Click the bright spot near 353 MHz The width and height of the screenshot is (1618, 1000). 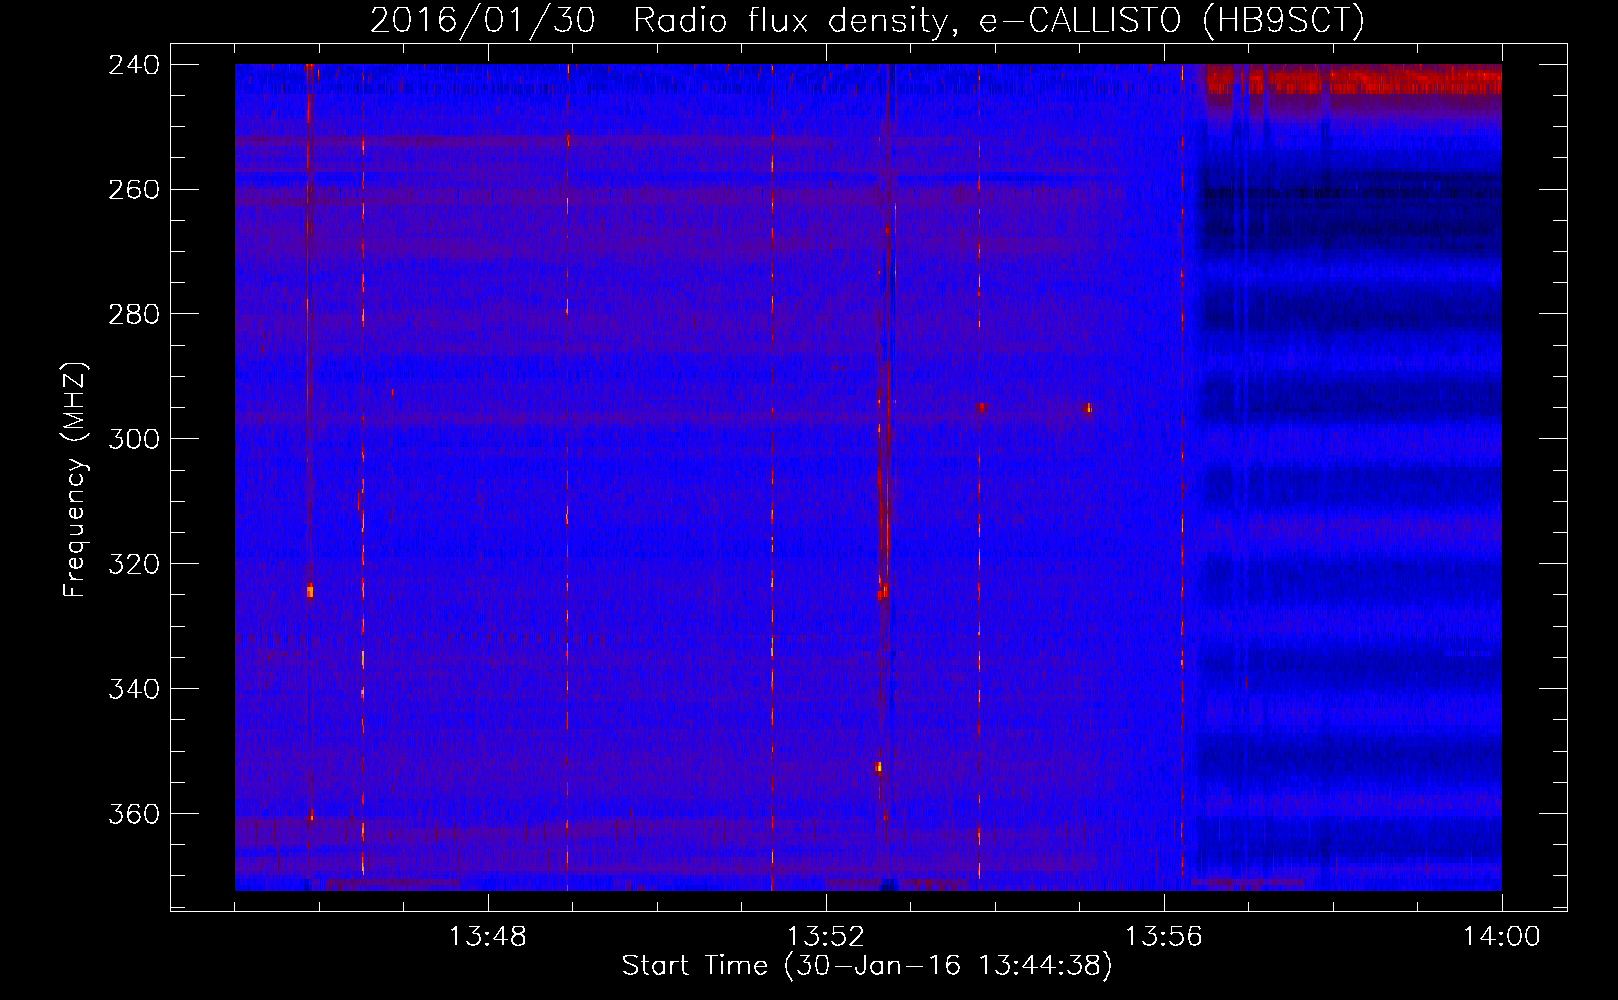878,767
